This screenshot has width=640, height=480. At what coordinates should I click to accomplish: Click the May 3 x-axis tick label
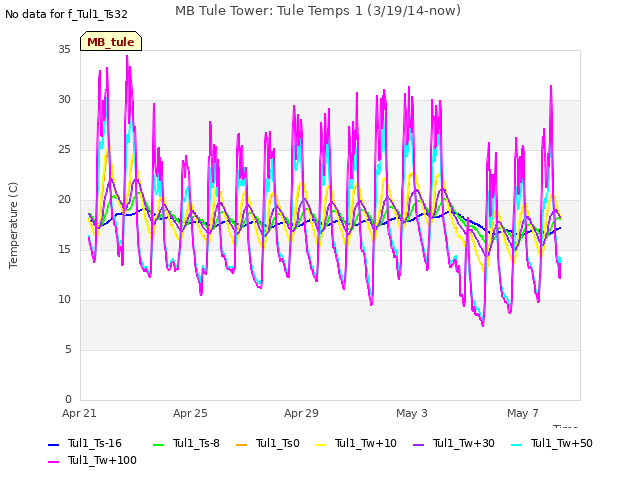tap(412, 413)
